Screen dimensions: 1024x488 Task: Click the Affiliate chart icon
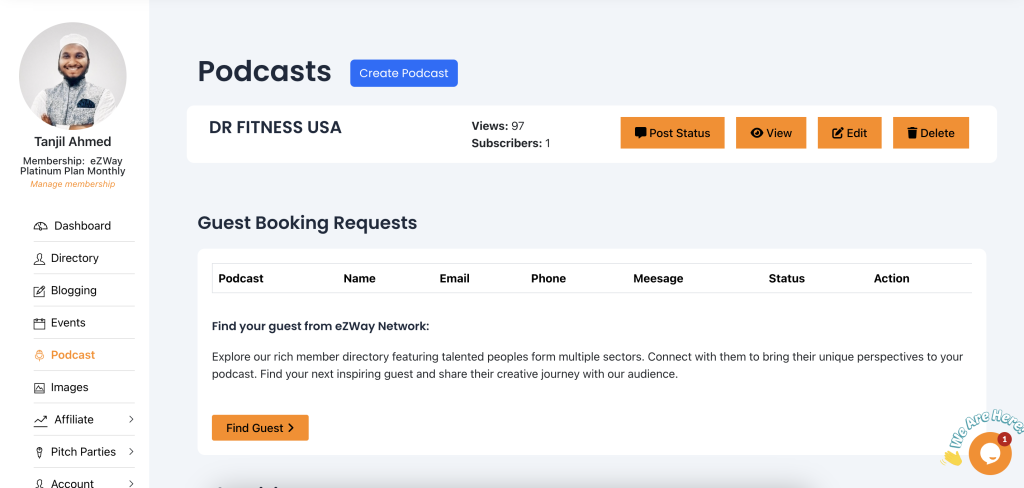click(40, 420)
